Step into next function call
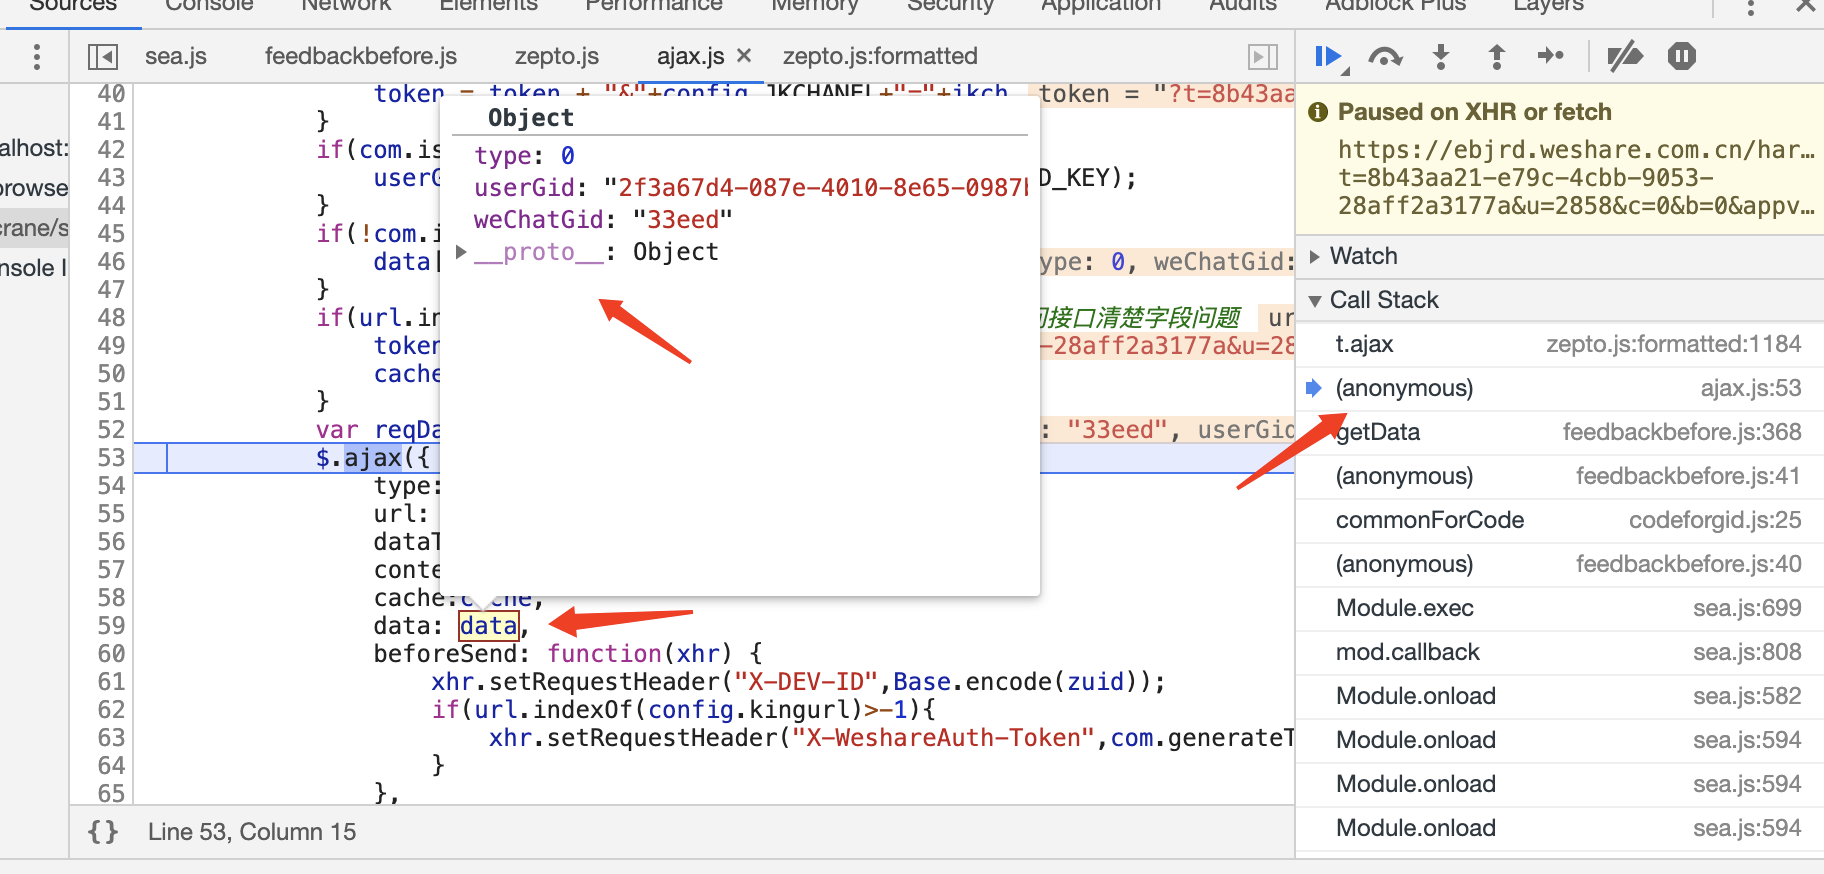This screenshot has width=1824, height=874. tap(1441, 57)
